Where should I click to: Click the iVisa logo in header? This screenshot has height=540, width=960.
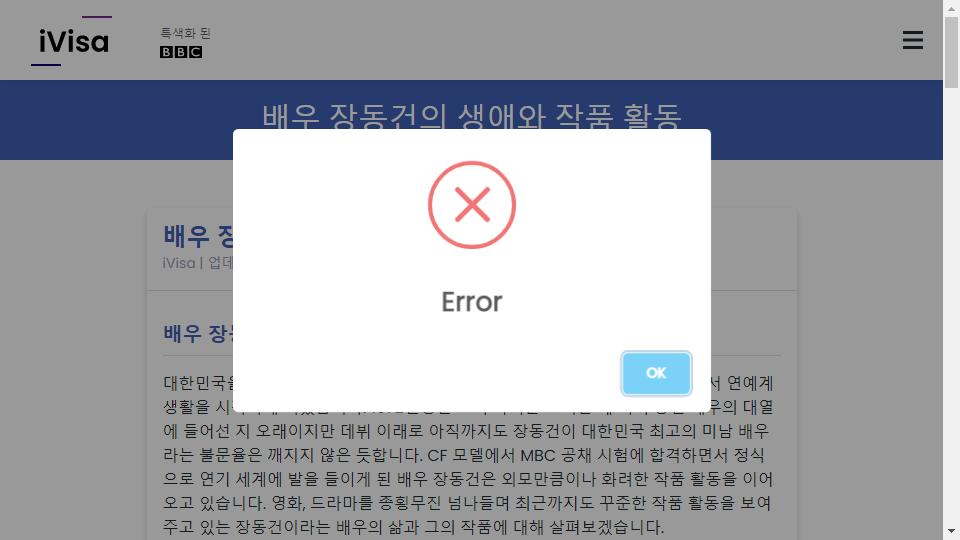pos(72,40)
